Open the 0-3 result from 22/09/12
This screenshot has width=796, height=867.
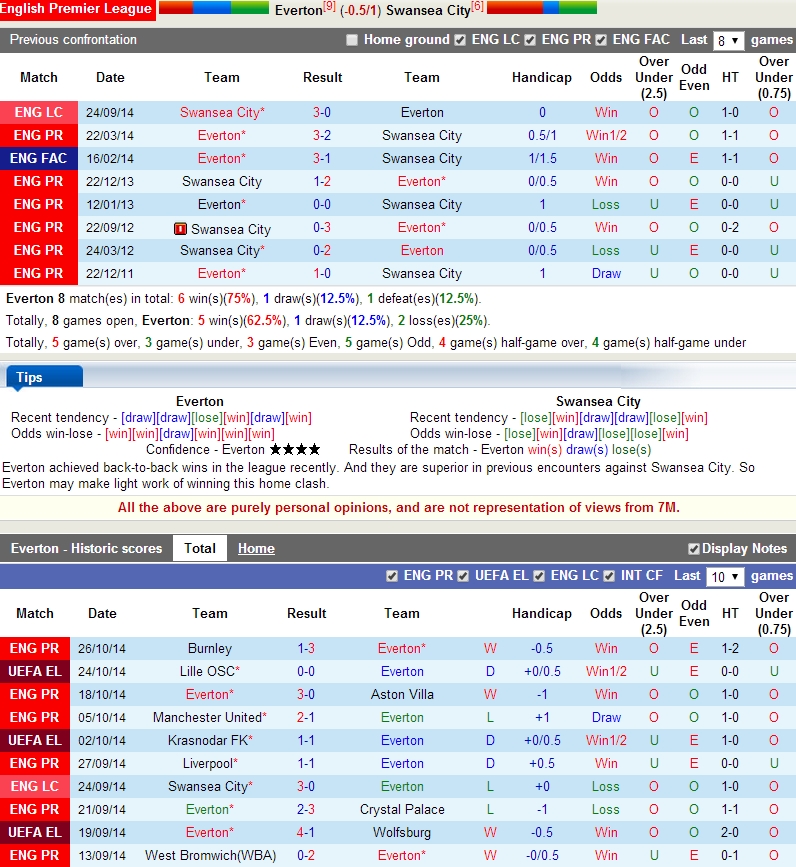(322, 227)
